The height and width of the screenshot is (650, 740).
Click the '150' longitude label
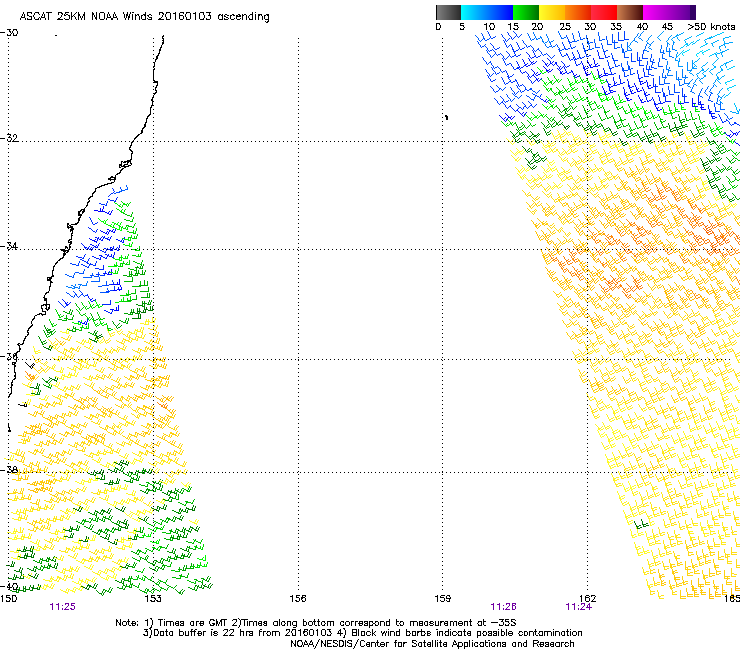[x=8, y=599]
